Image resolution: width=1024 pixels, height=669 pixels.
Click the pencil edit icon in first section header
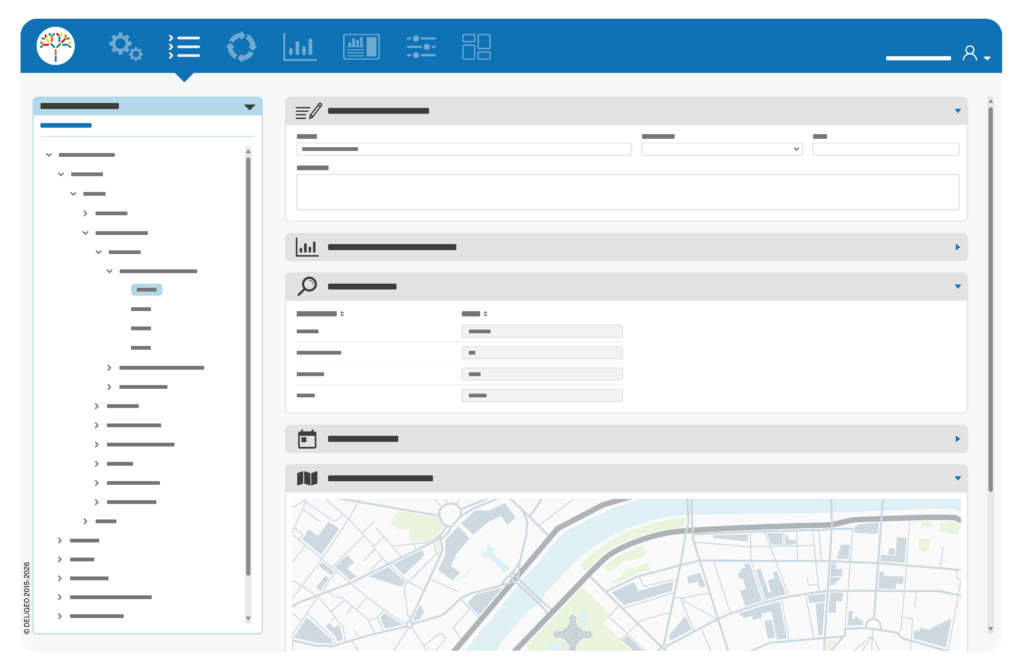[308, 111]
